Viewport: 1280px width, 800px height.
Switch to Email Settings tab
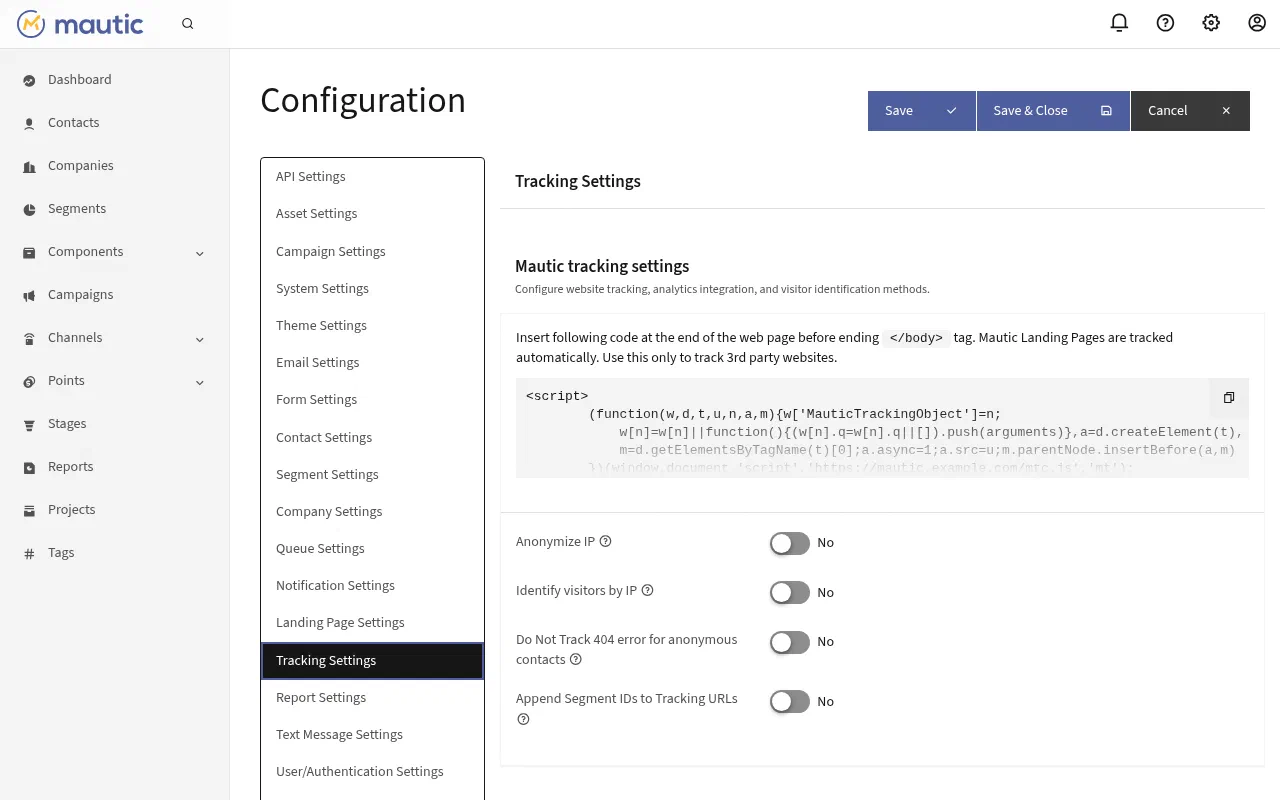tap(372, 363)
